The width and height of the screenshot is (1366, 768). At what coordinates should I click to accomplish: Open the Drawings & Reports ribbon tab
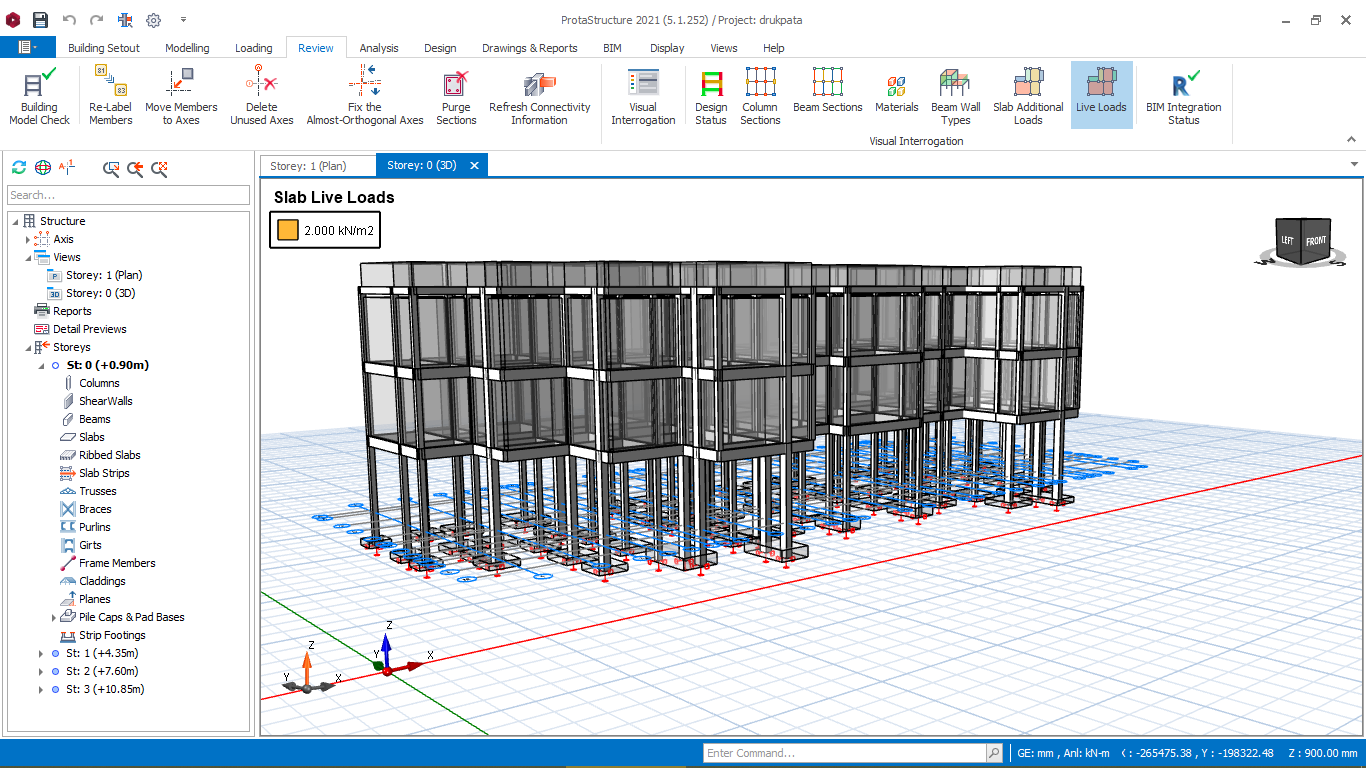coord(530,48)
